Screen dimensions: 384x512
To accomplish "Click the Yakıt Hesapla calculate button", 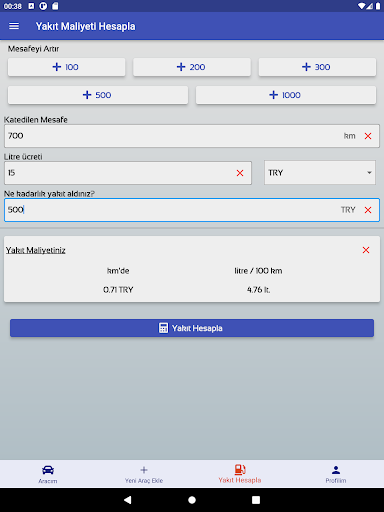I will click(x=192, y=328).
